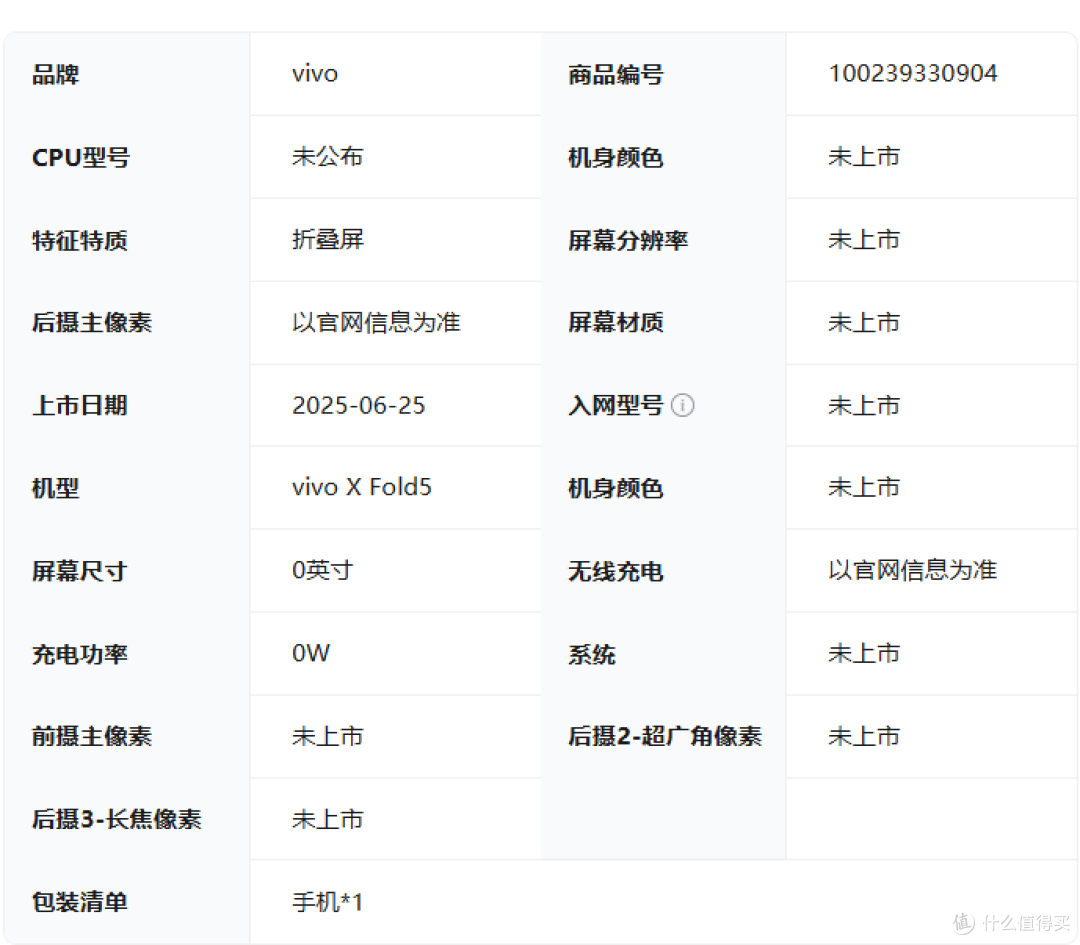
Task: Select the 上市日期 label
Action: pyautogui.click(x=79, y=405)
